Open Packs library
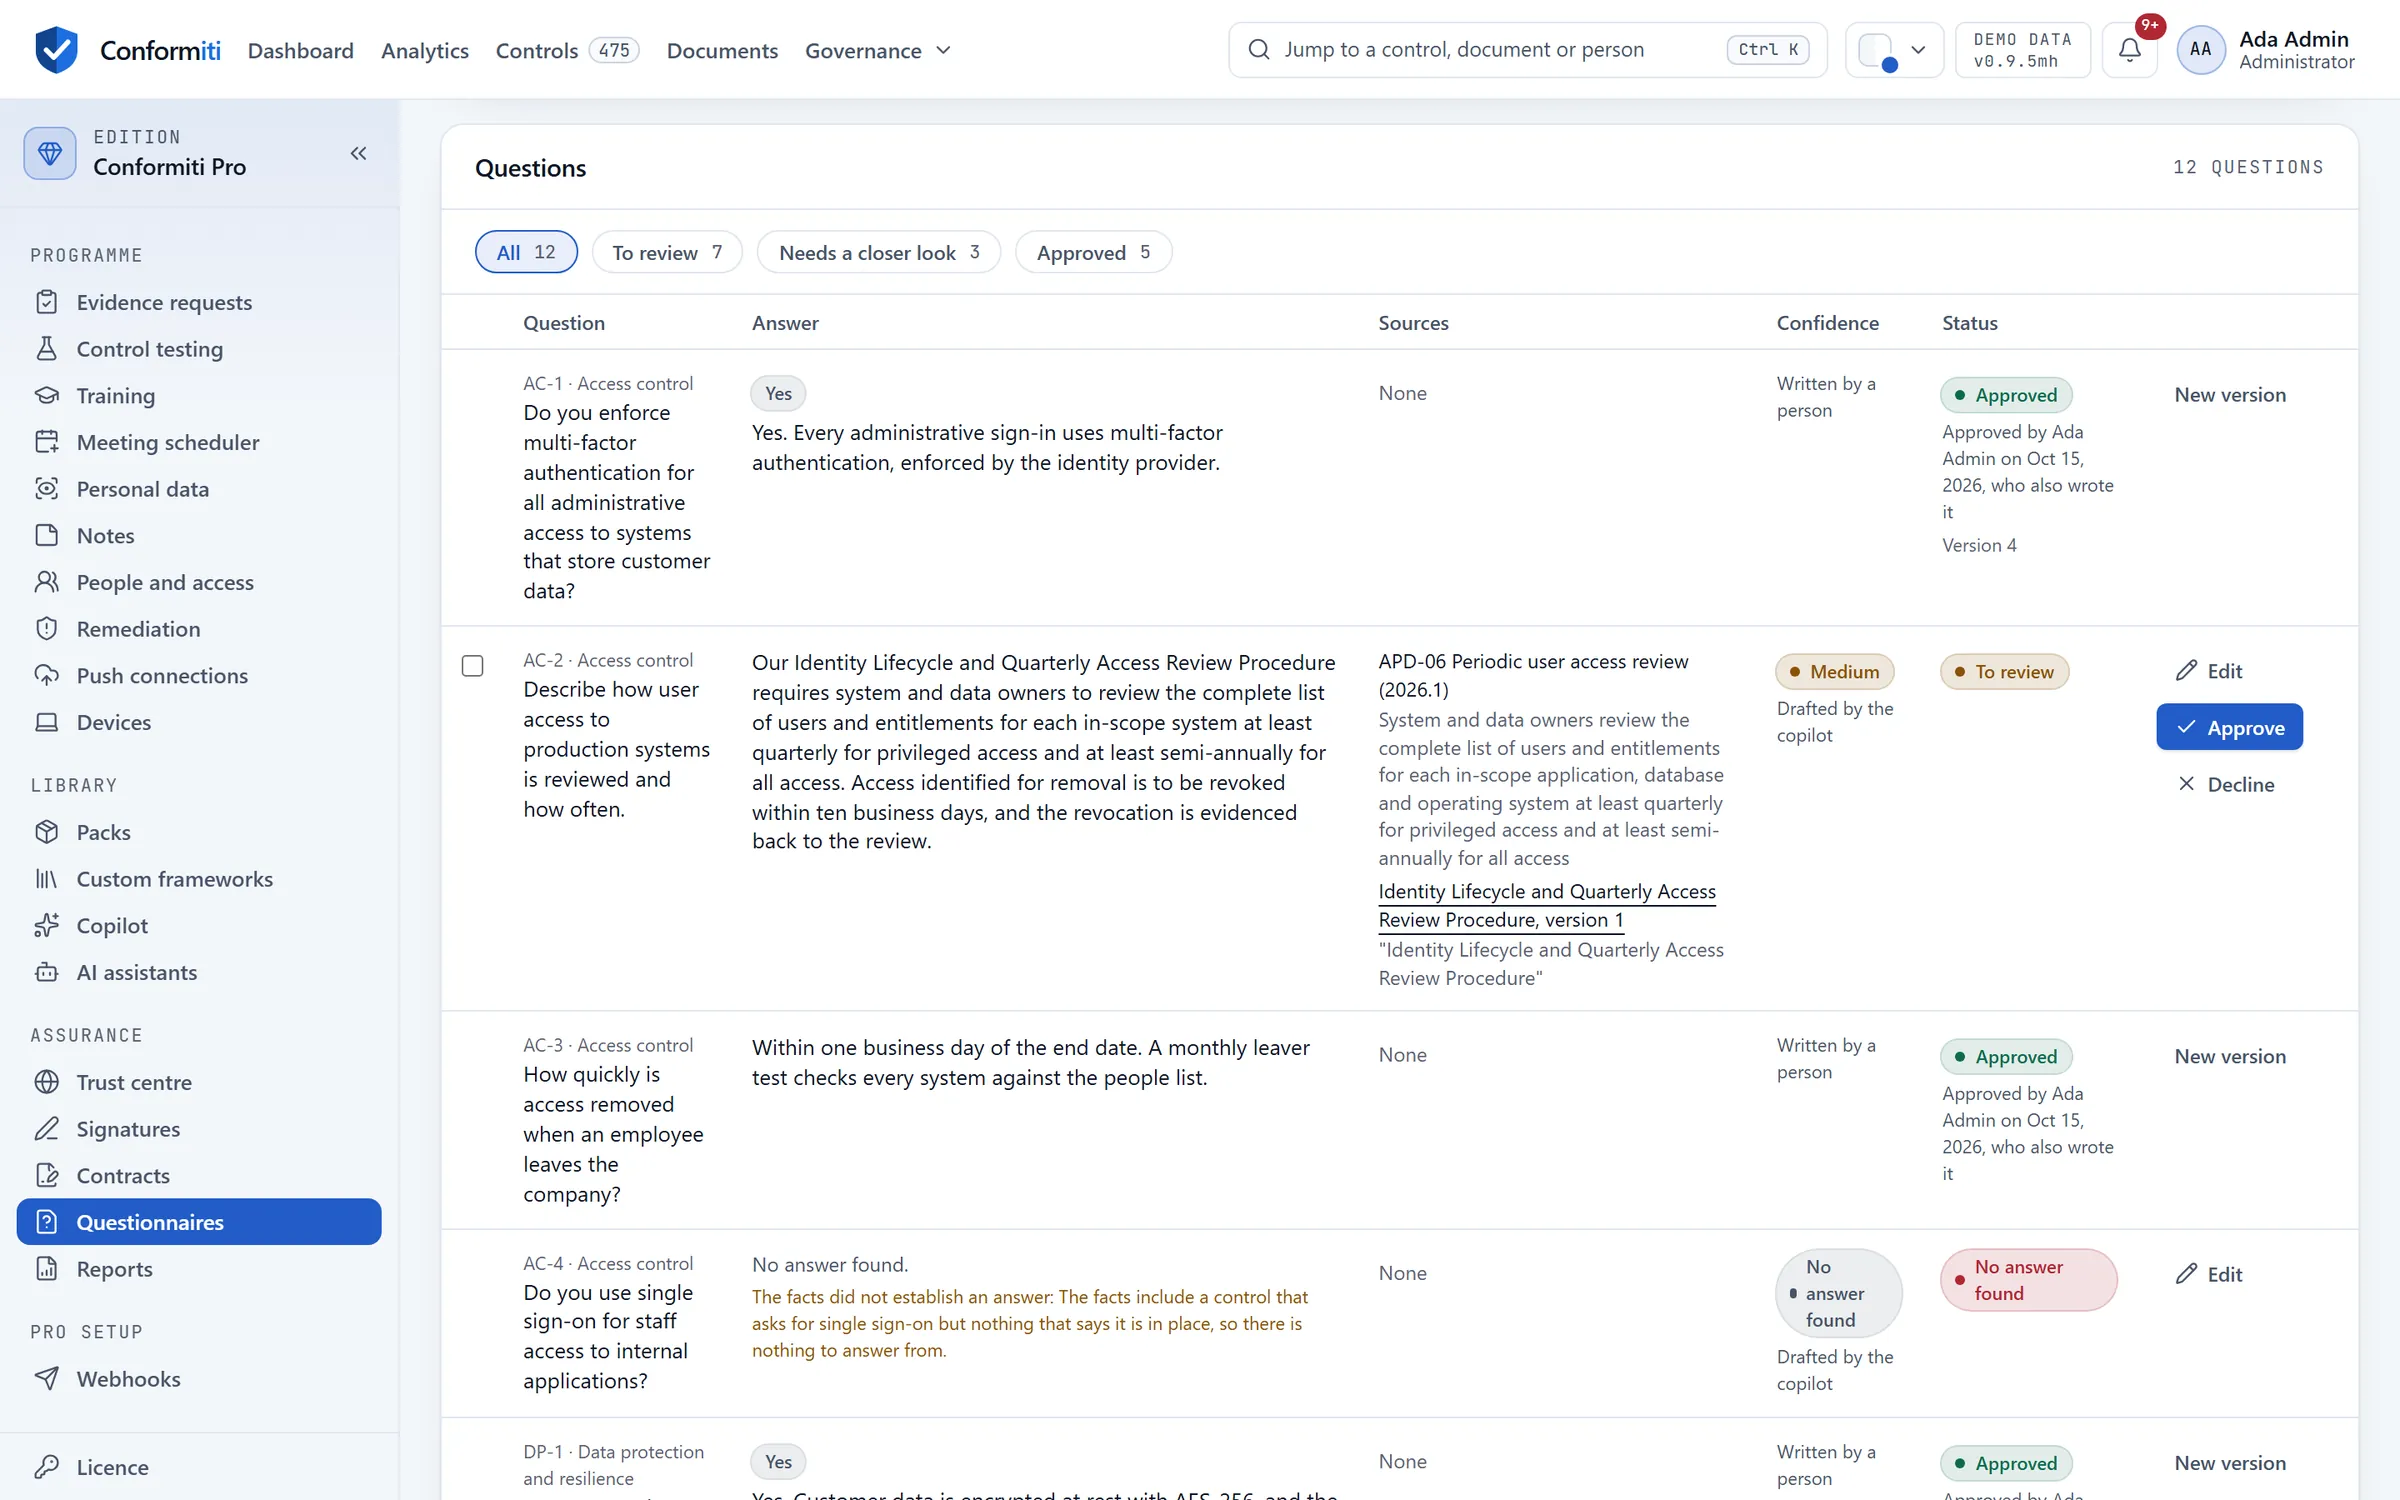2400x1500 pixels. [x=199, y=832]
